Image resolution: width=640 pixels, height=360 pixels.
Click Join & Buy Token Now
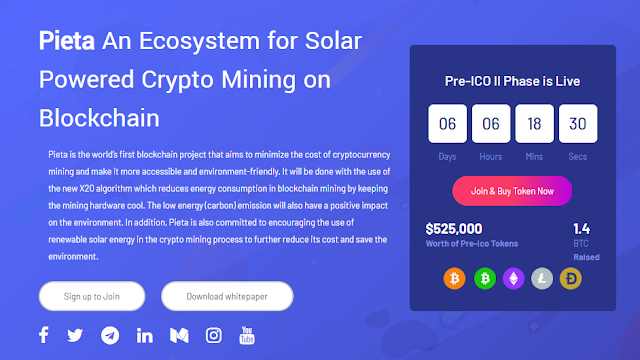512,191
